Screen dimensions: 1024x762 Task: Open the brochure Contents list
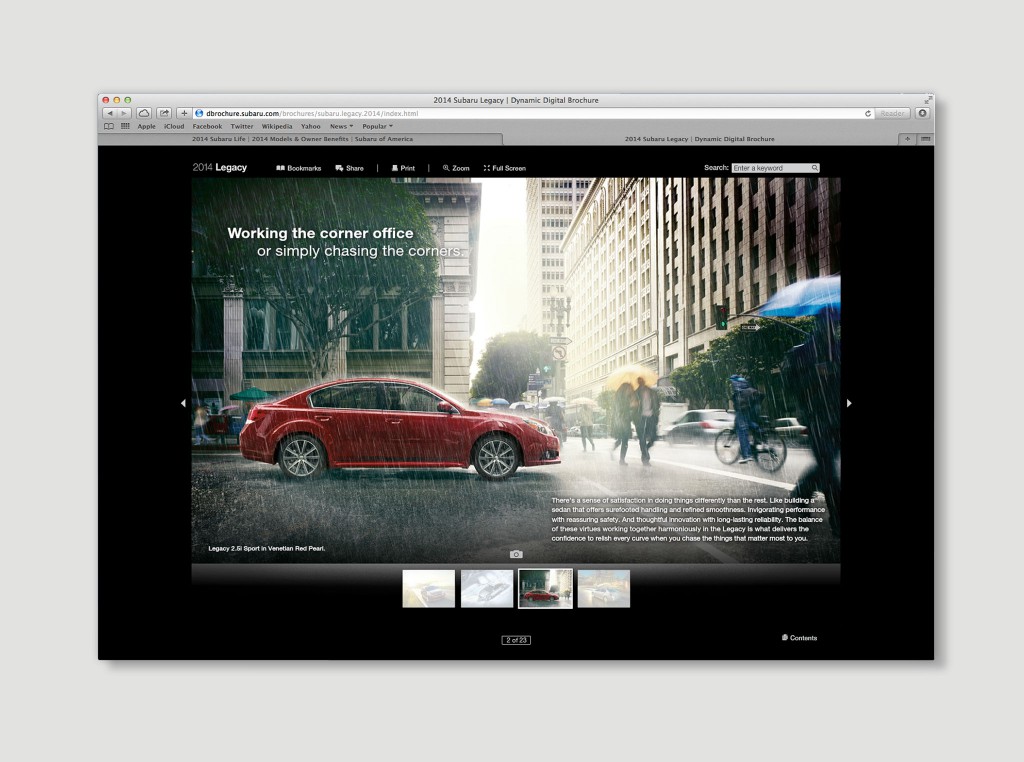[799, 638]
